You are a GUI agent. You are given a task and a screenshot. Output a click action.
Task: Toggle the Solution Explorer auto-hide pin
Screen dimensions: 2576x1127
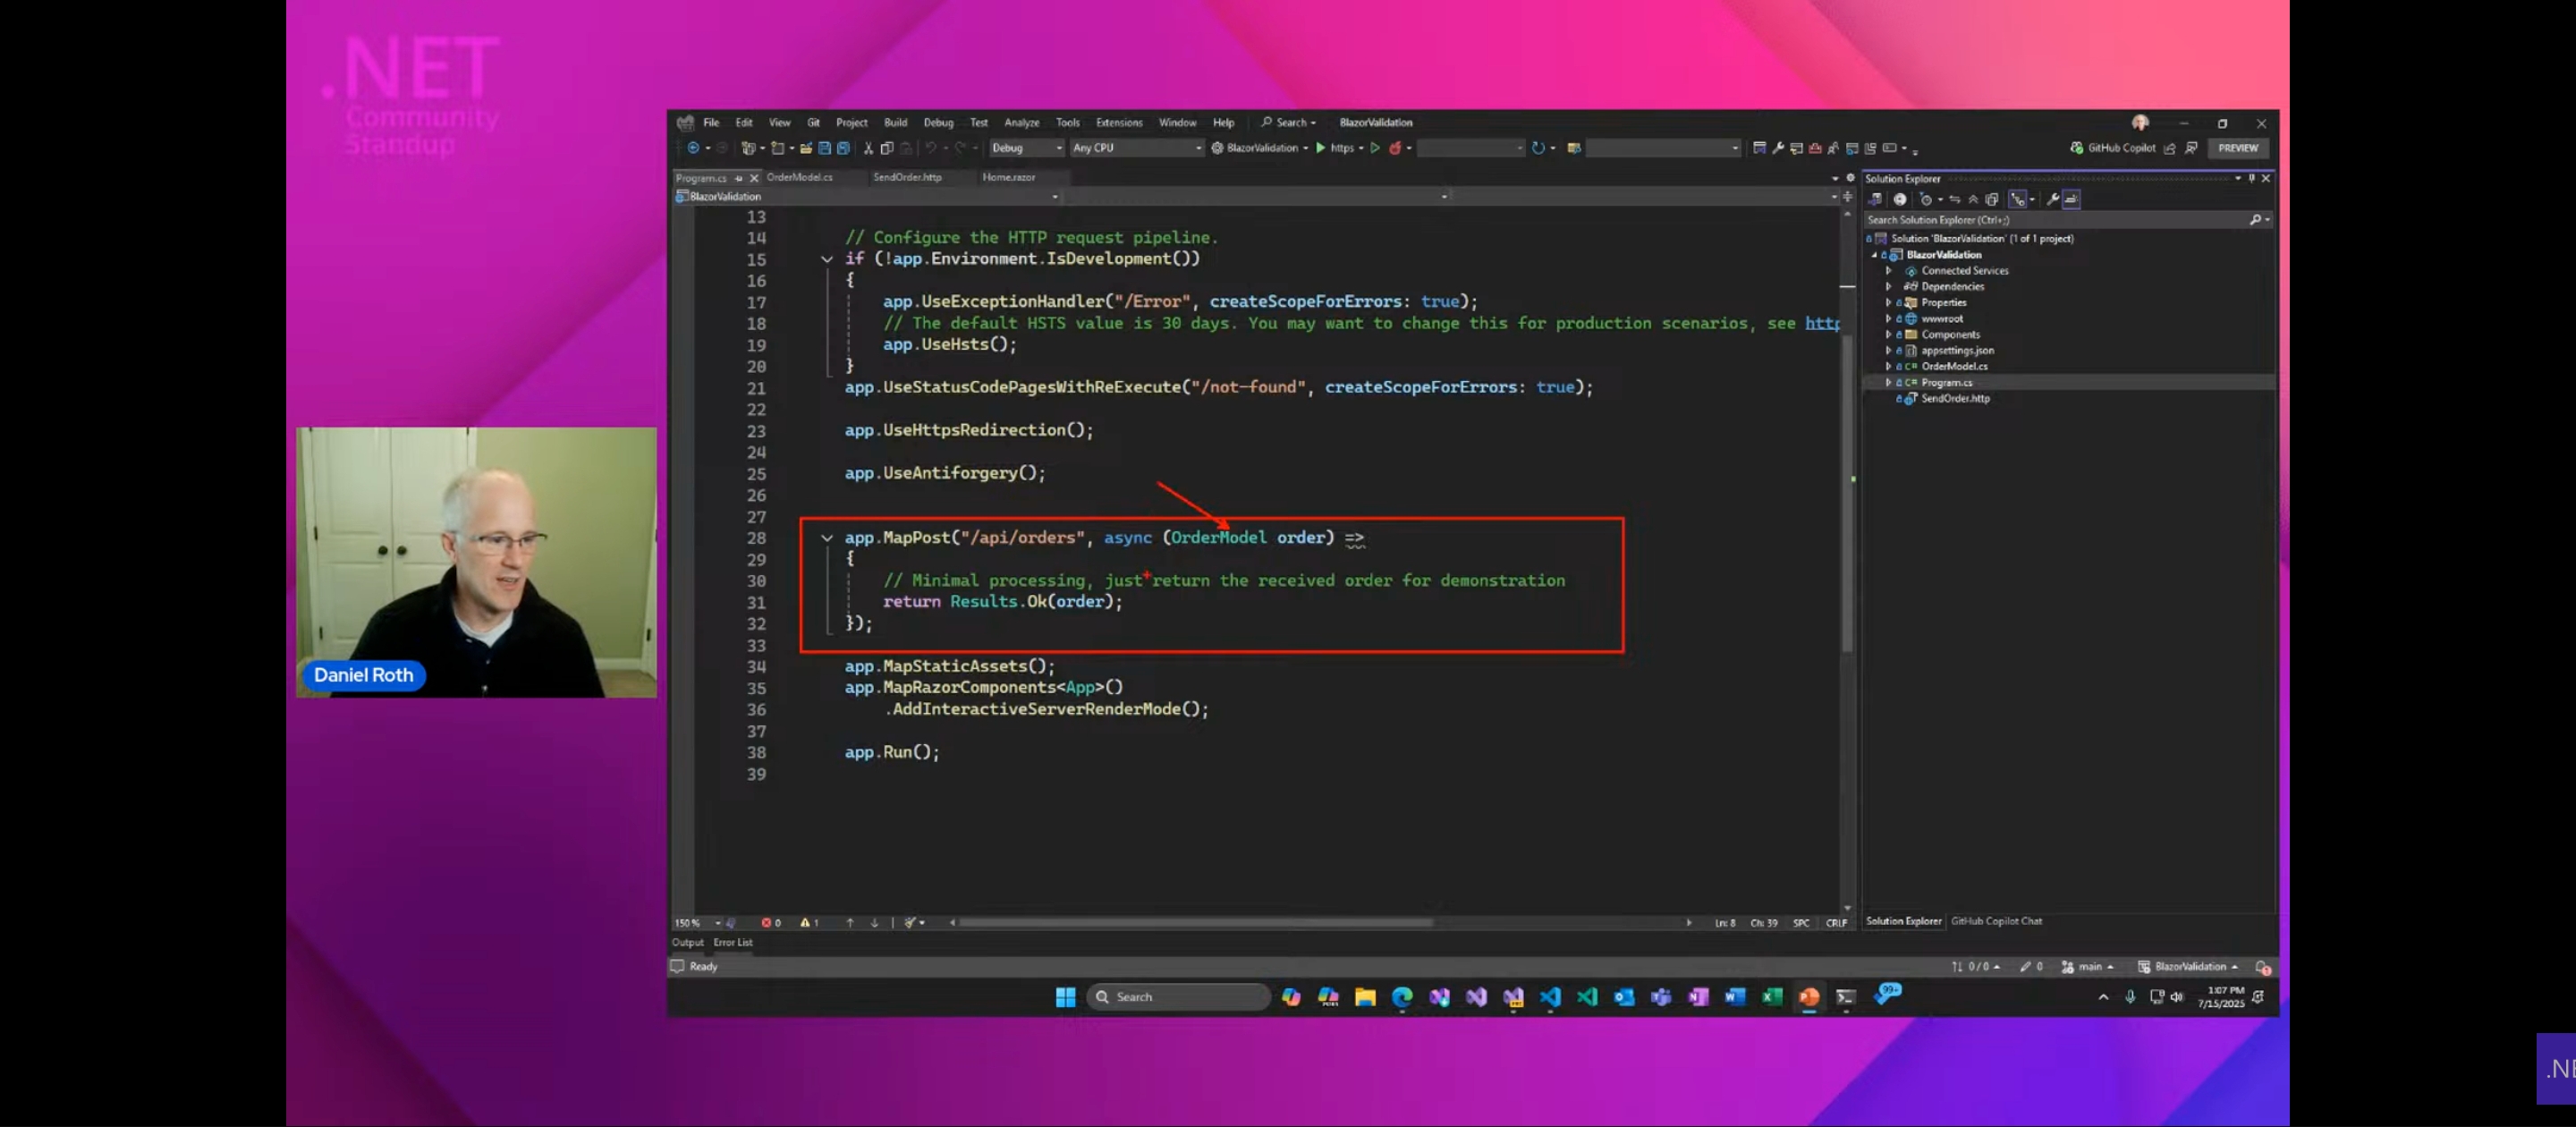[x=2251, y=178]
